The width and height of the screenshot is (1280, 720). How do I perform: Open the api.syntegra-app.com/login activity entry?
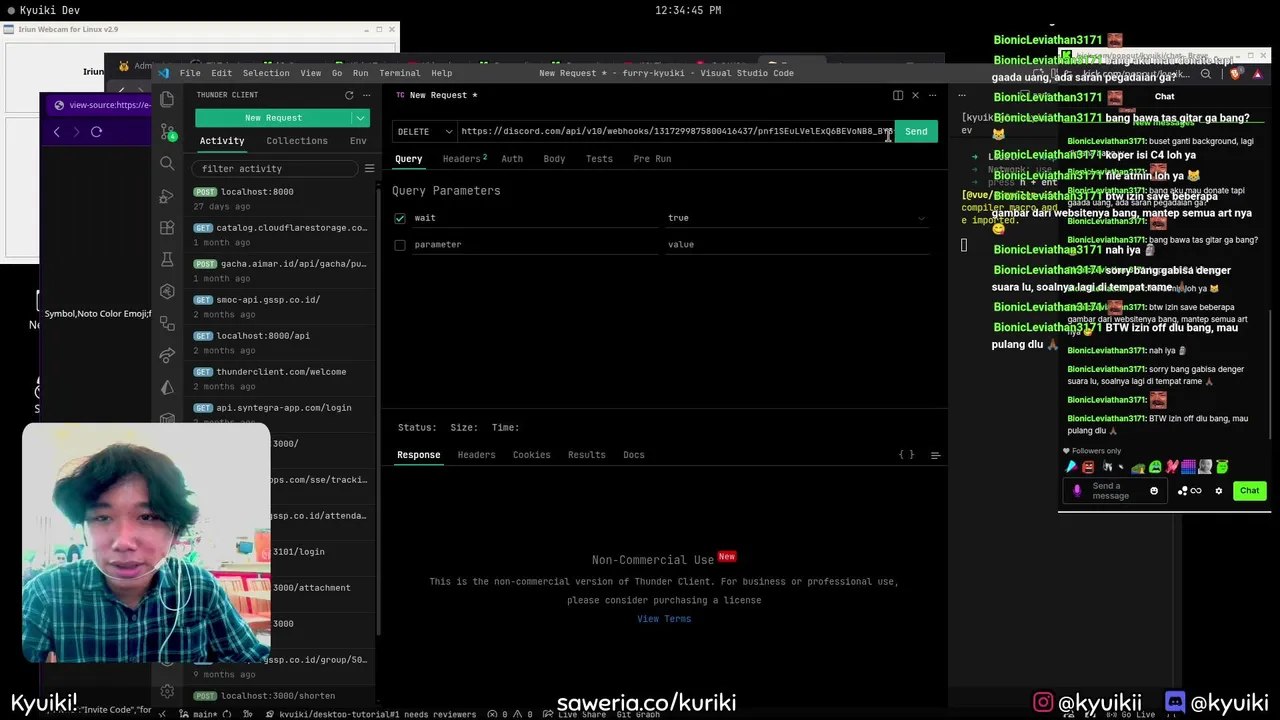tap(280, 414)
